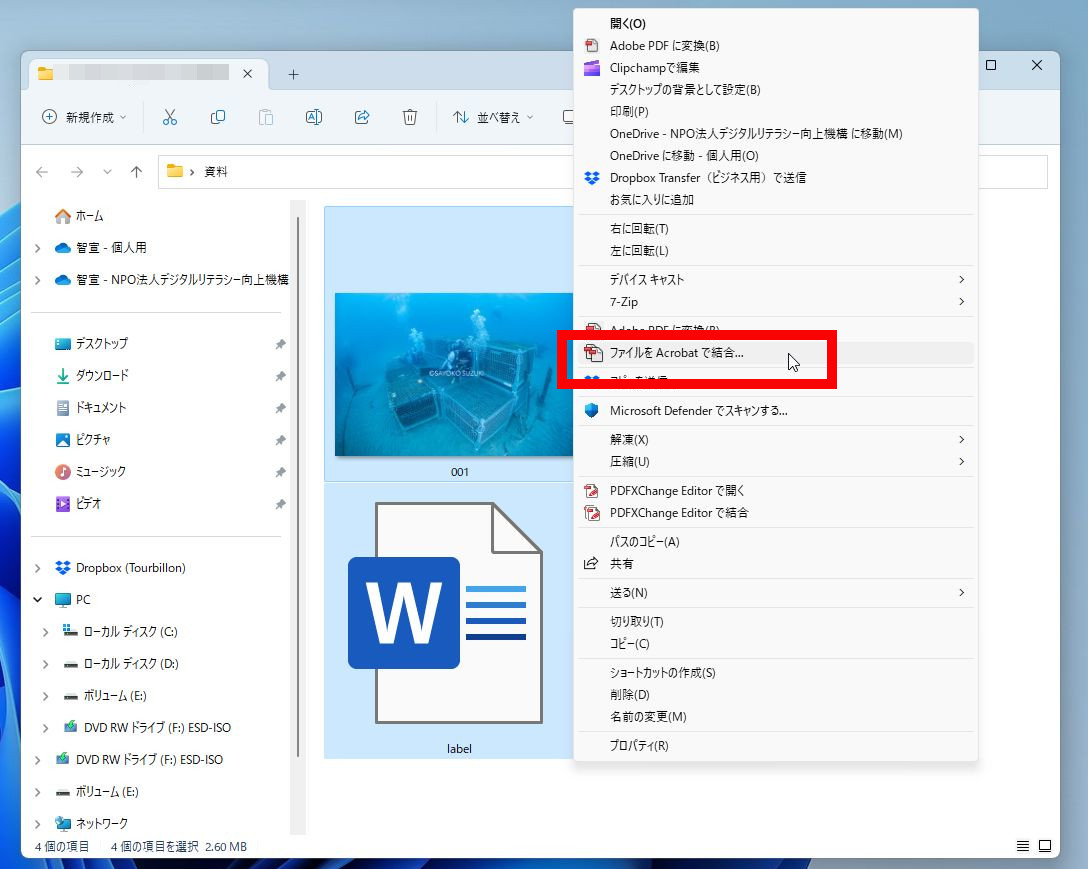The width and height of the screenshot is (1088, 869).
Task: Go forward with the right arrow
Action: (77, 171)
